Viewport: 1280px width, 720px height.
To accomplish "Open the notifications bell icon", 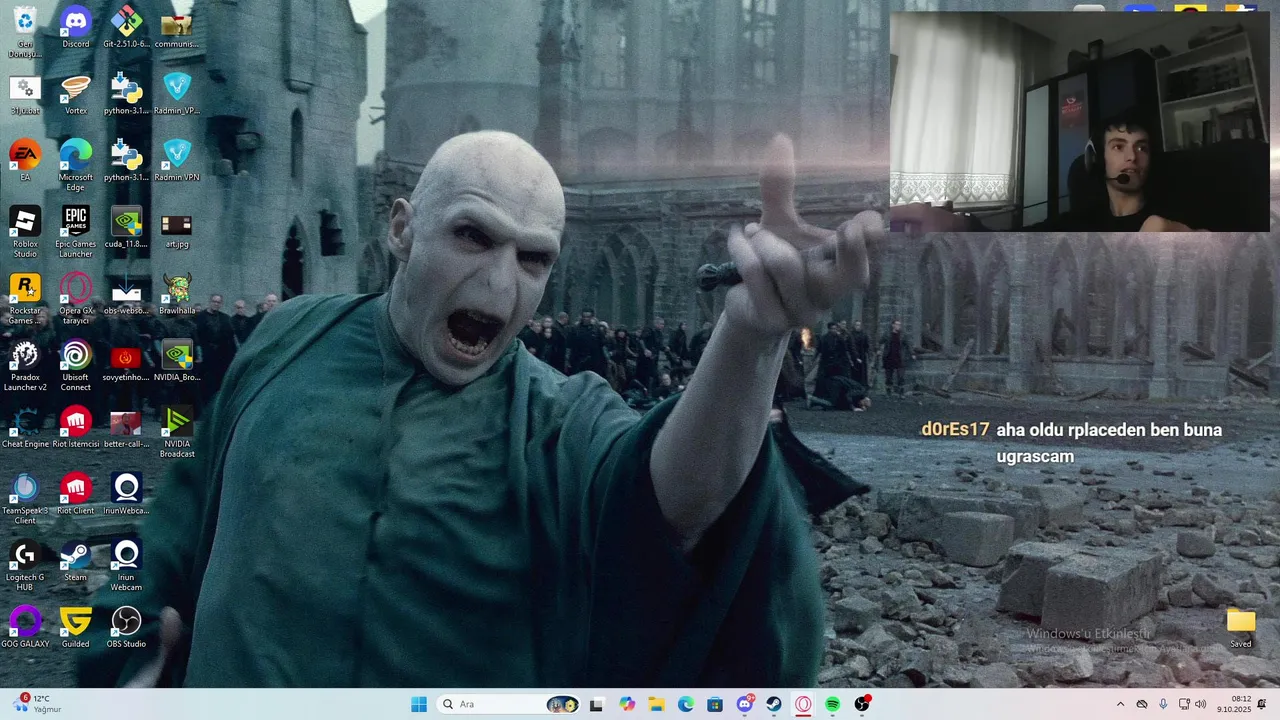I will (1262, 704).
